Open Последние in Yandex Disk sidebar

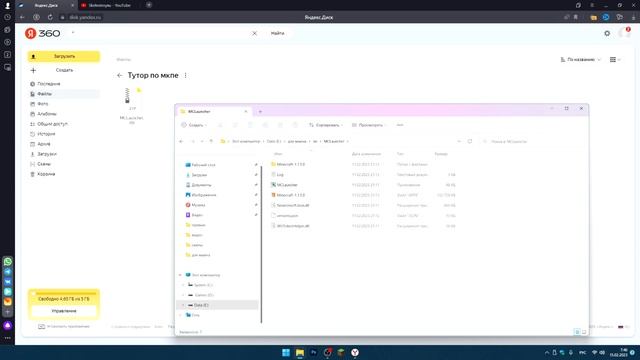(x=49, y=84)
